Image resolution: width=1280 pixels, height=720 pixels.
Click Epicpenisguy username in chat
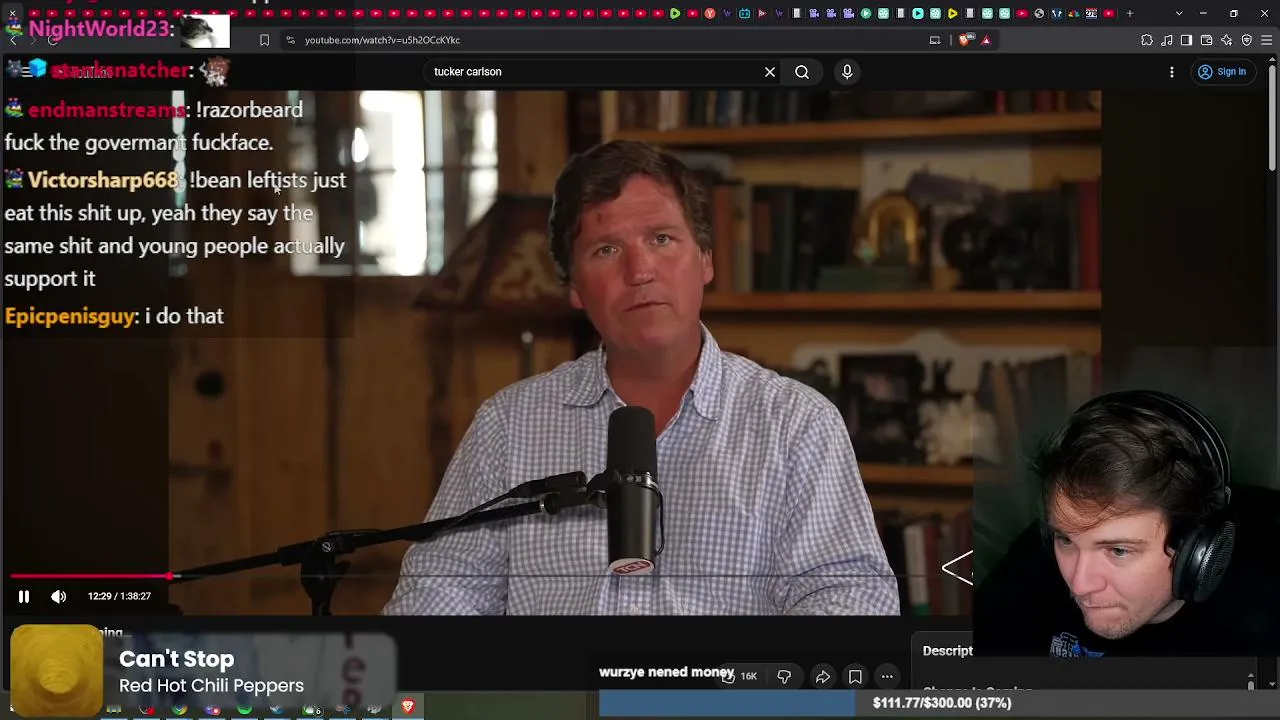(x=69, y=316)
